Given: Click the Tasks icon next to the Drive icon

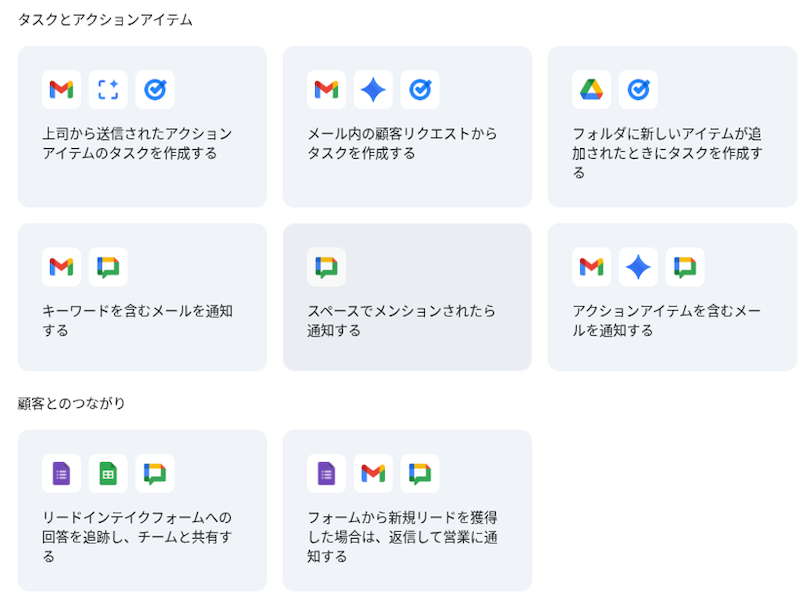Looking at the screenshot, I should (640, 89).
